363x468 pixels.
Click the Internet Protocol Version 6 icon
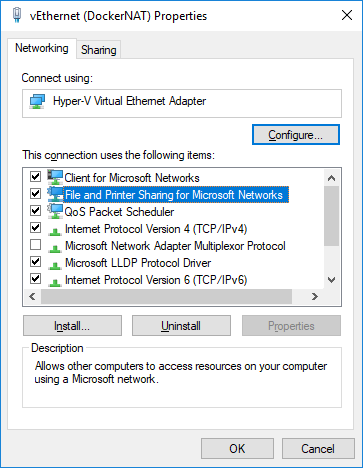pyautogui.click(x=55, y=281)
